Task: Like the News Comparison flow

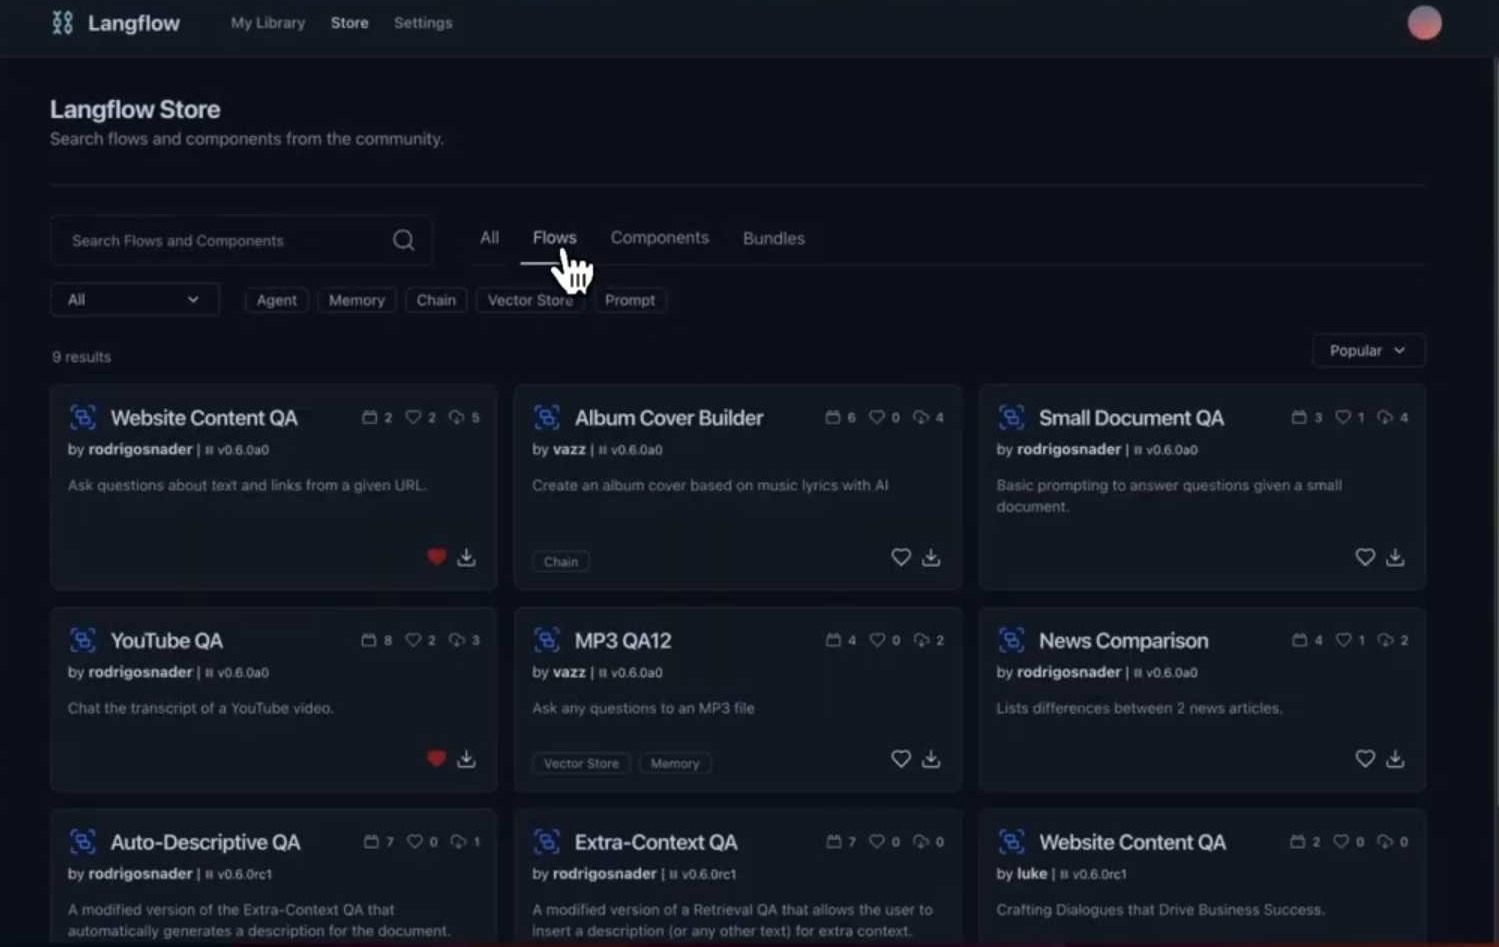Action: (x=1365, y=759)
